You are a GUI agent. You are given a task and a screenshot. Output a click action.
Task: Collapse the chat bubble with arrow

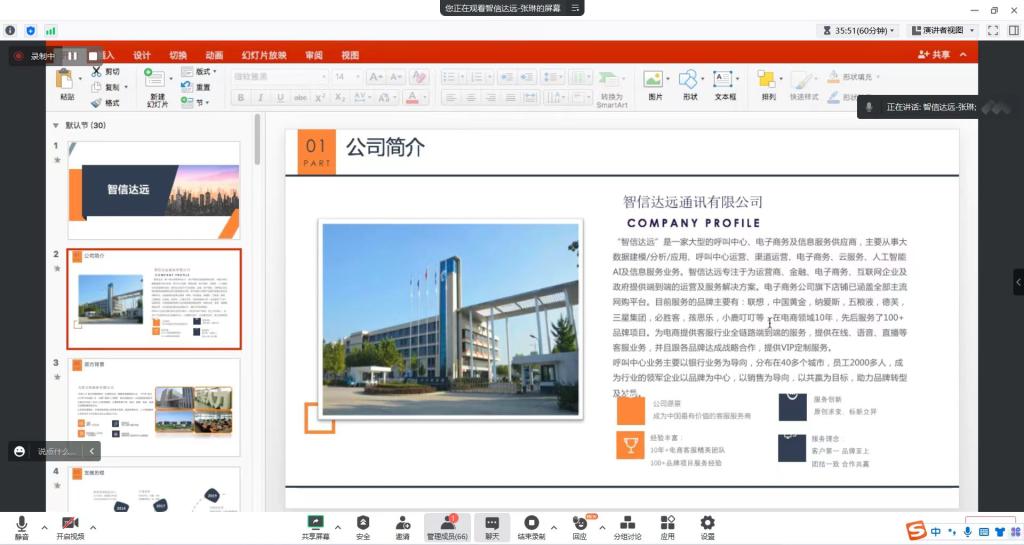point(92,451)
